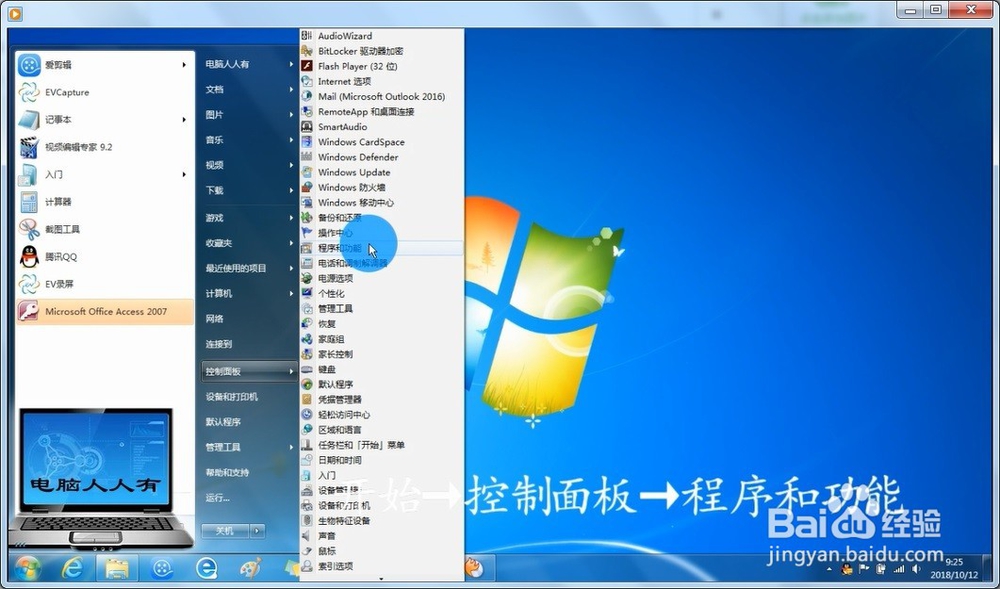Screen dimensions: 1000x589
Task: Expand the 电脑人人有 submenu arrow
Action: click(x=291, y=64)
